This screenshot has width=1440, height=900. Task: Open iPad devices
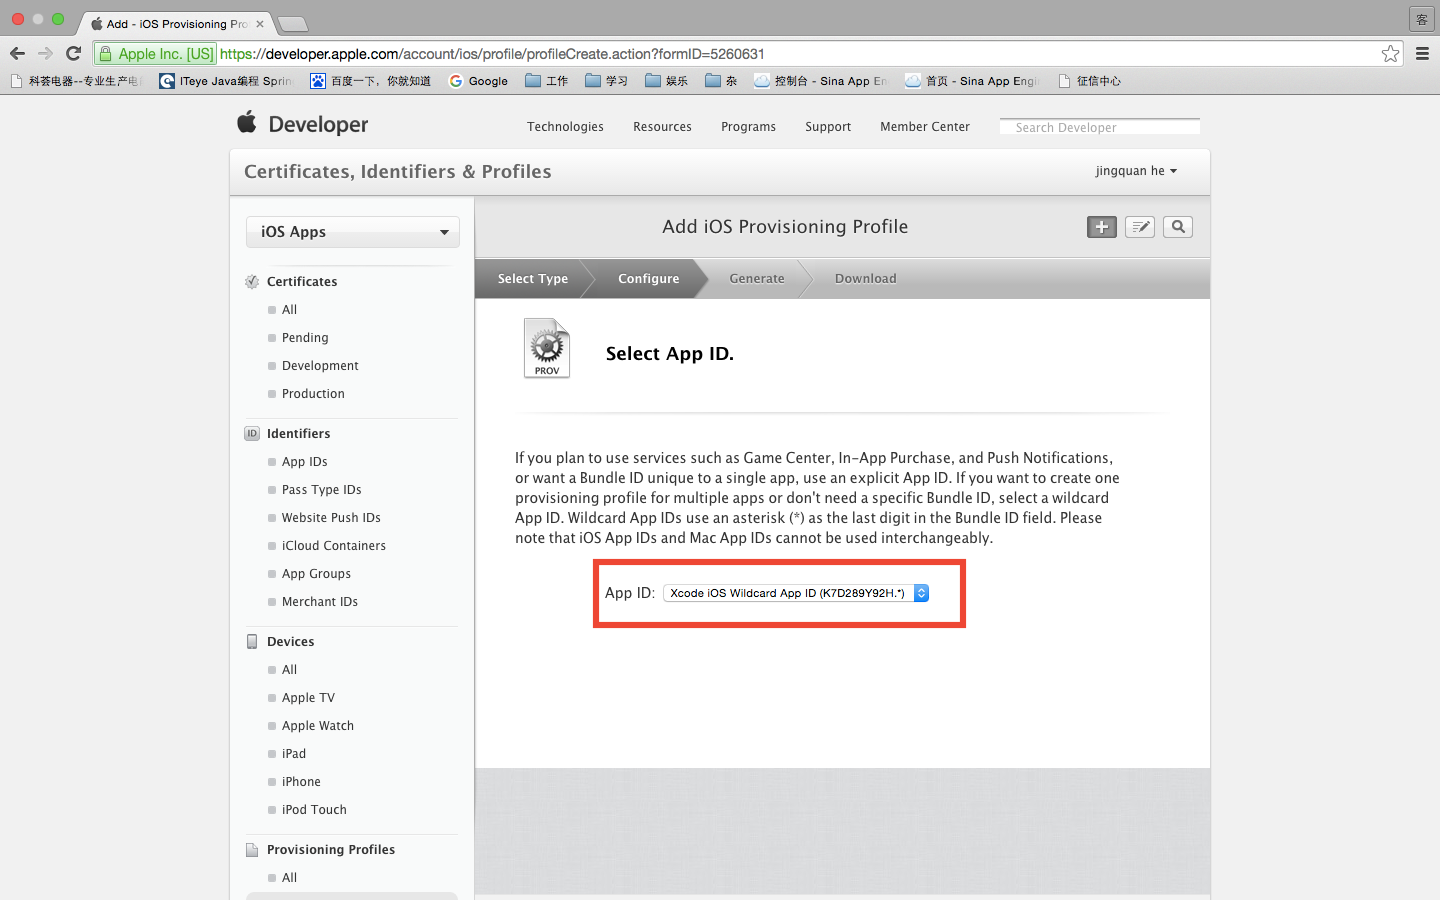point(294,754)
